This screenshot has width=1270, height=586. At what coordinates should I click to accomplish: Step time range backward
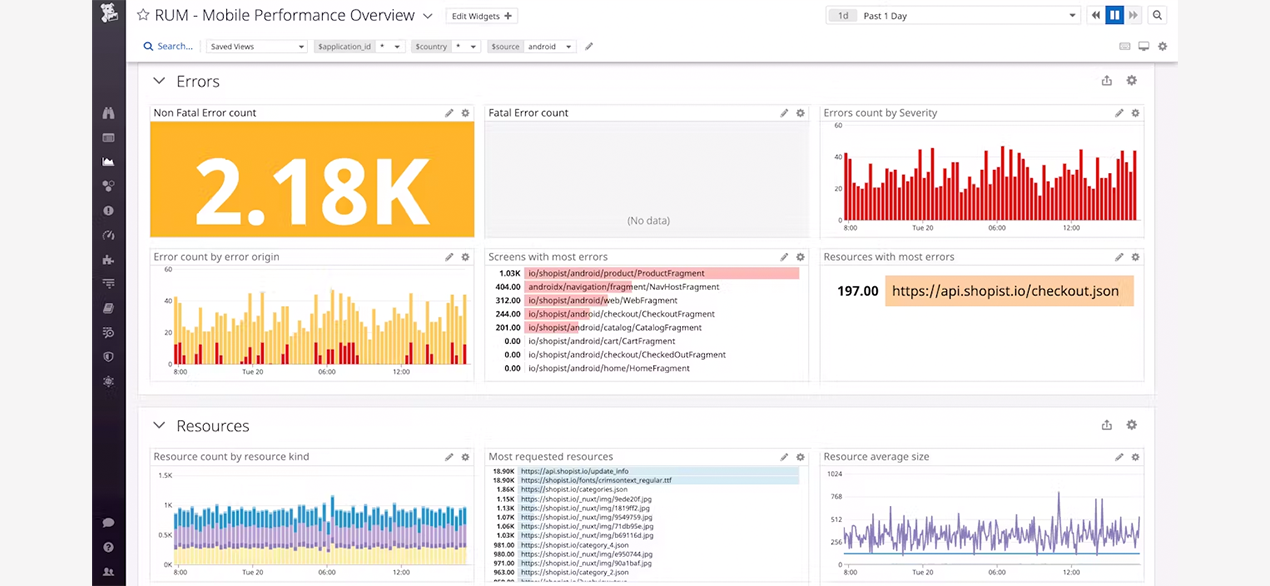(x=1096, y=16)
